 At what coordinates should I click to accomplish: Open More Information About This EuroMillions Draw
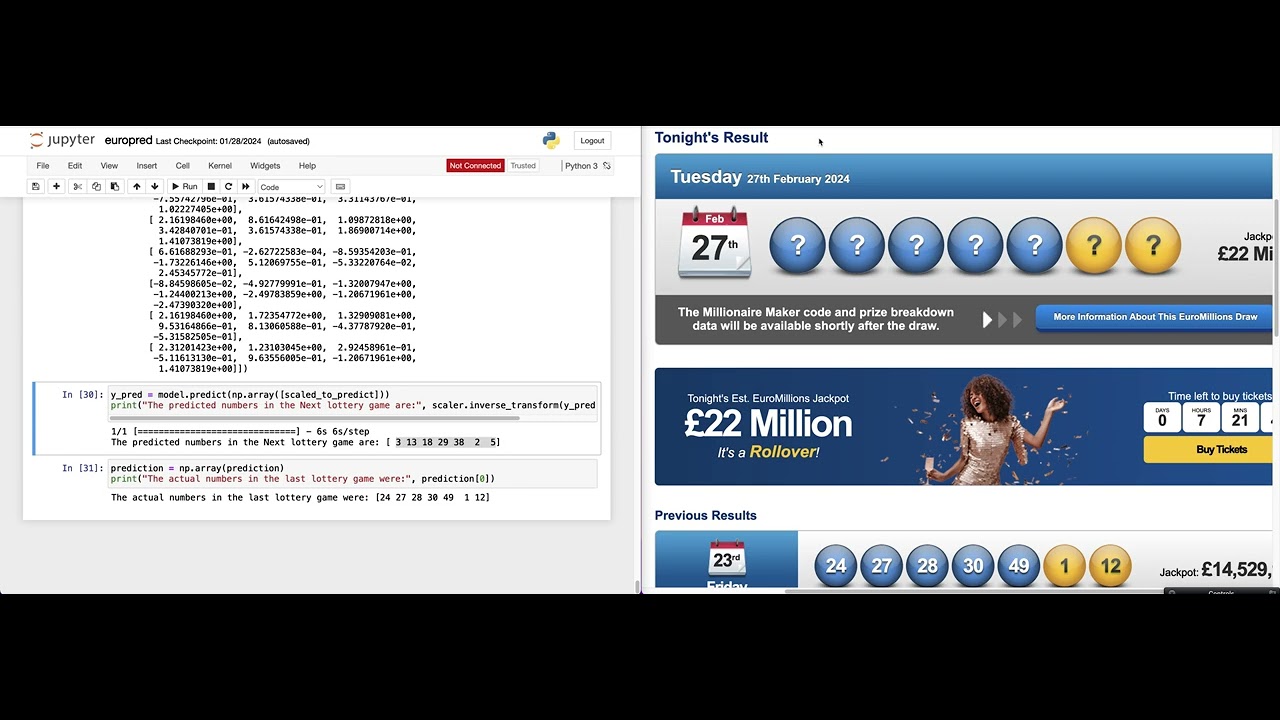[x=1154, y=317]
